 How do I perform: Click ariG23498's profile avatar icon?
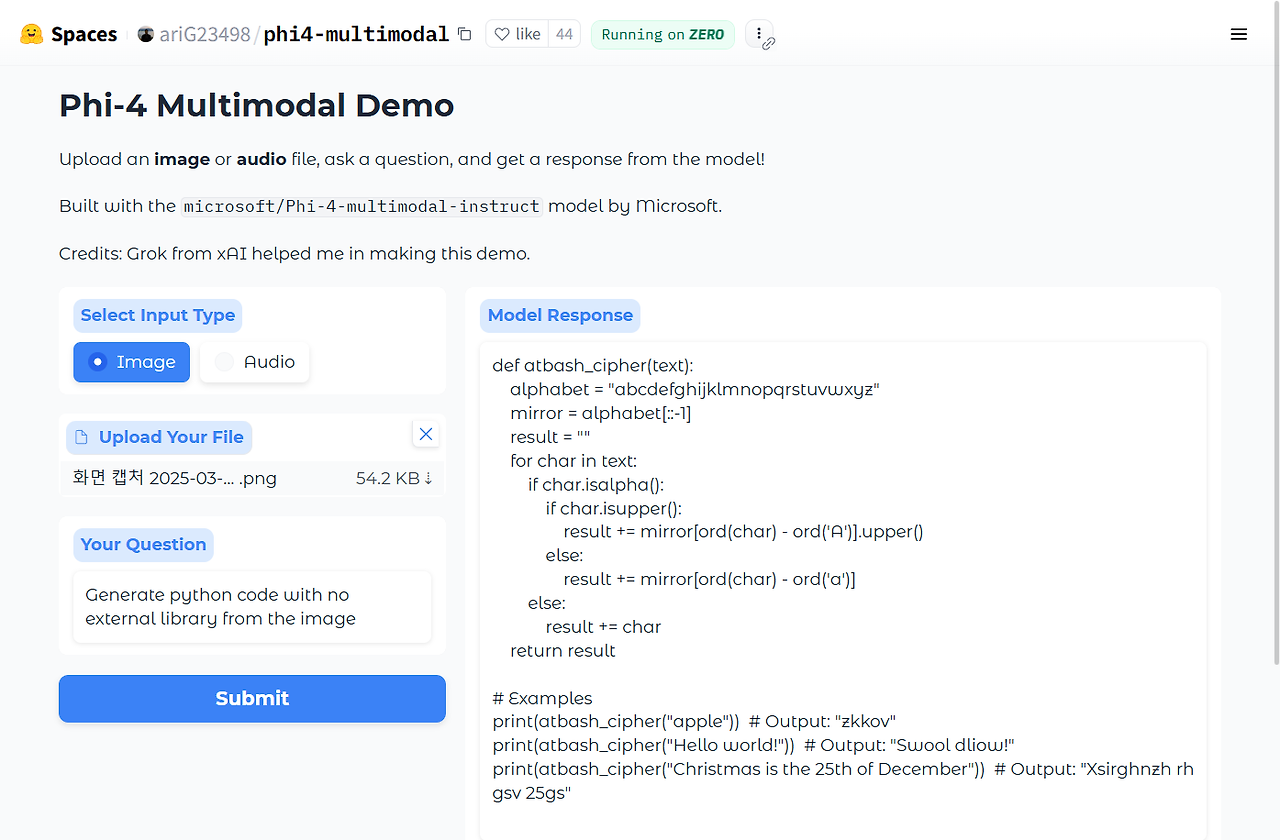pos(146,33)
